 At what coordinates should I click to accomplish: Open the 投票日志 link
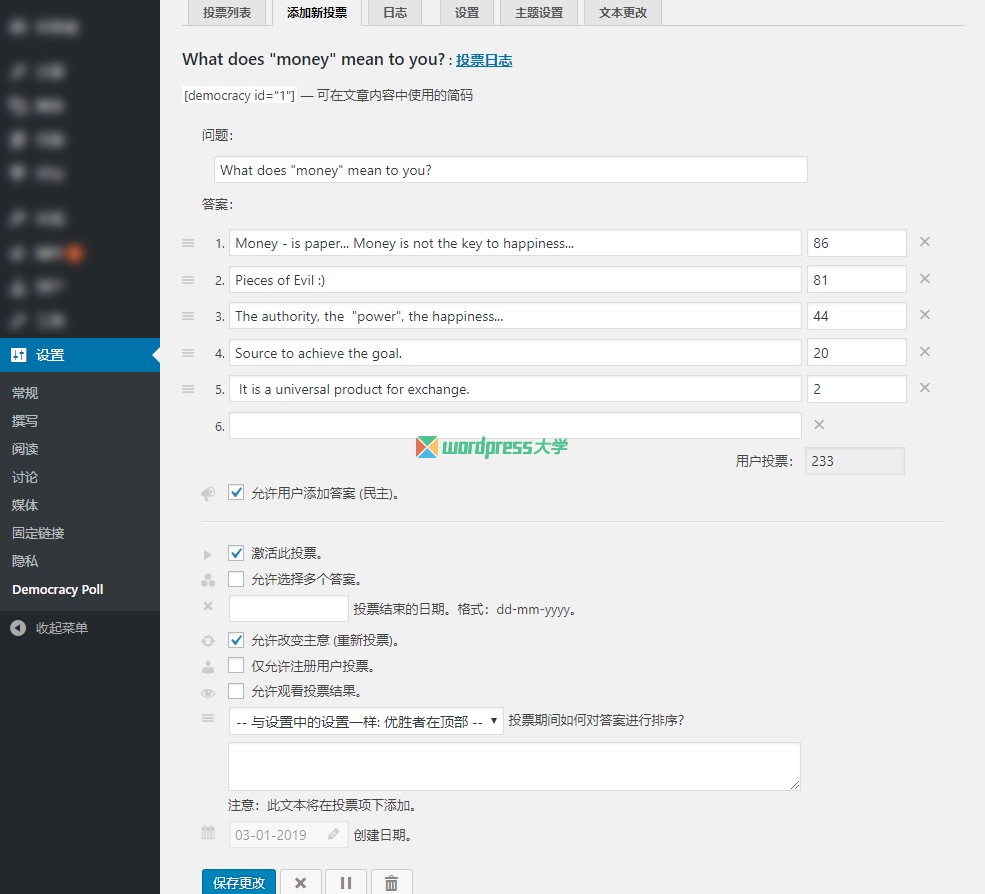[484, 60]
